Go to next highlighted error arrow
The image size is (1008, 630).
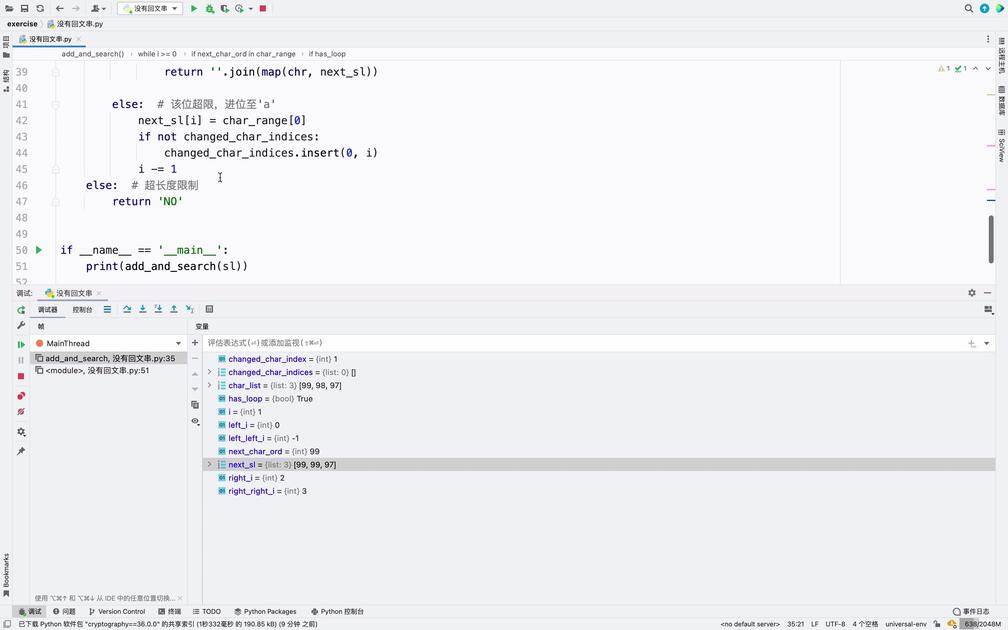[x=988, y=68]
